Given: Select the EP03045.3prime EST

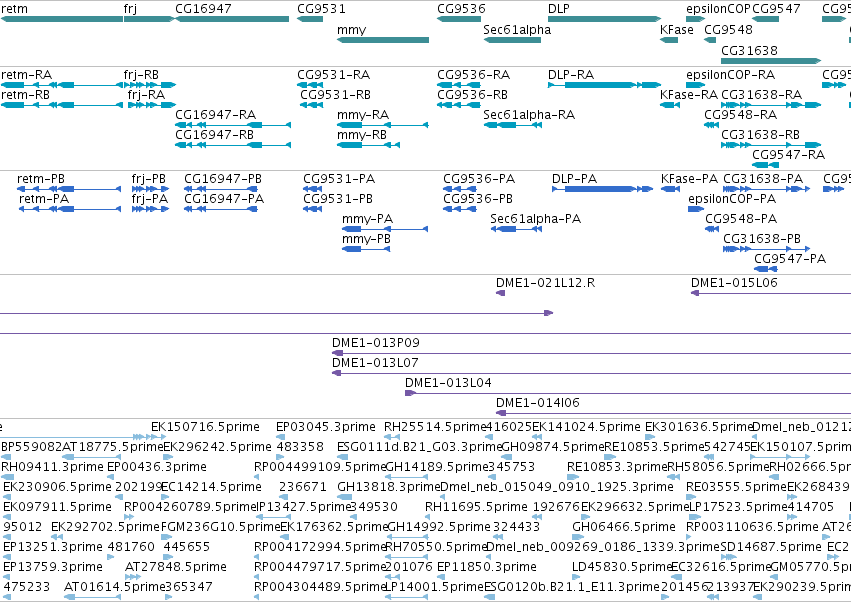Looking at the screenshot, I should pos(280,437).
